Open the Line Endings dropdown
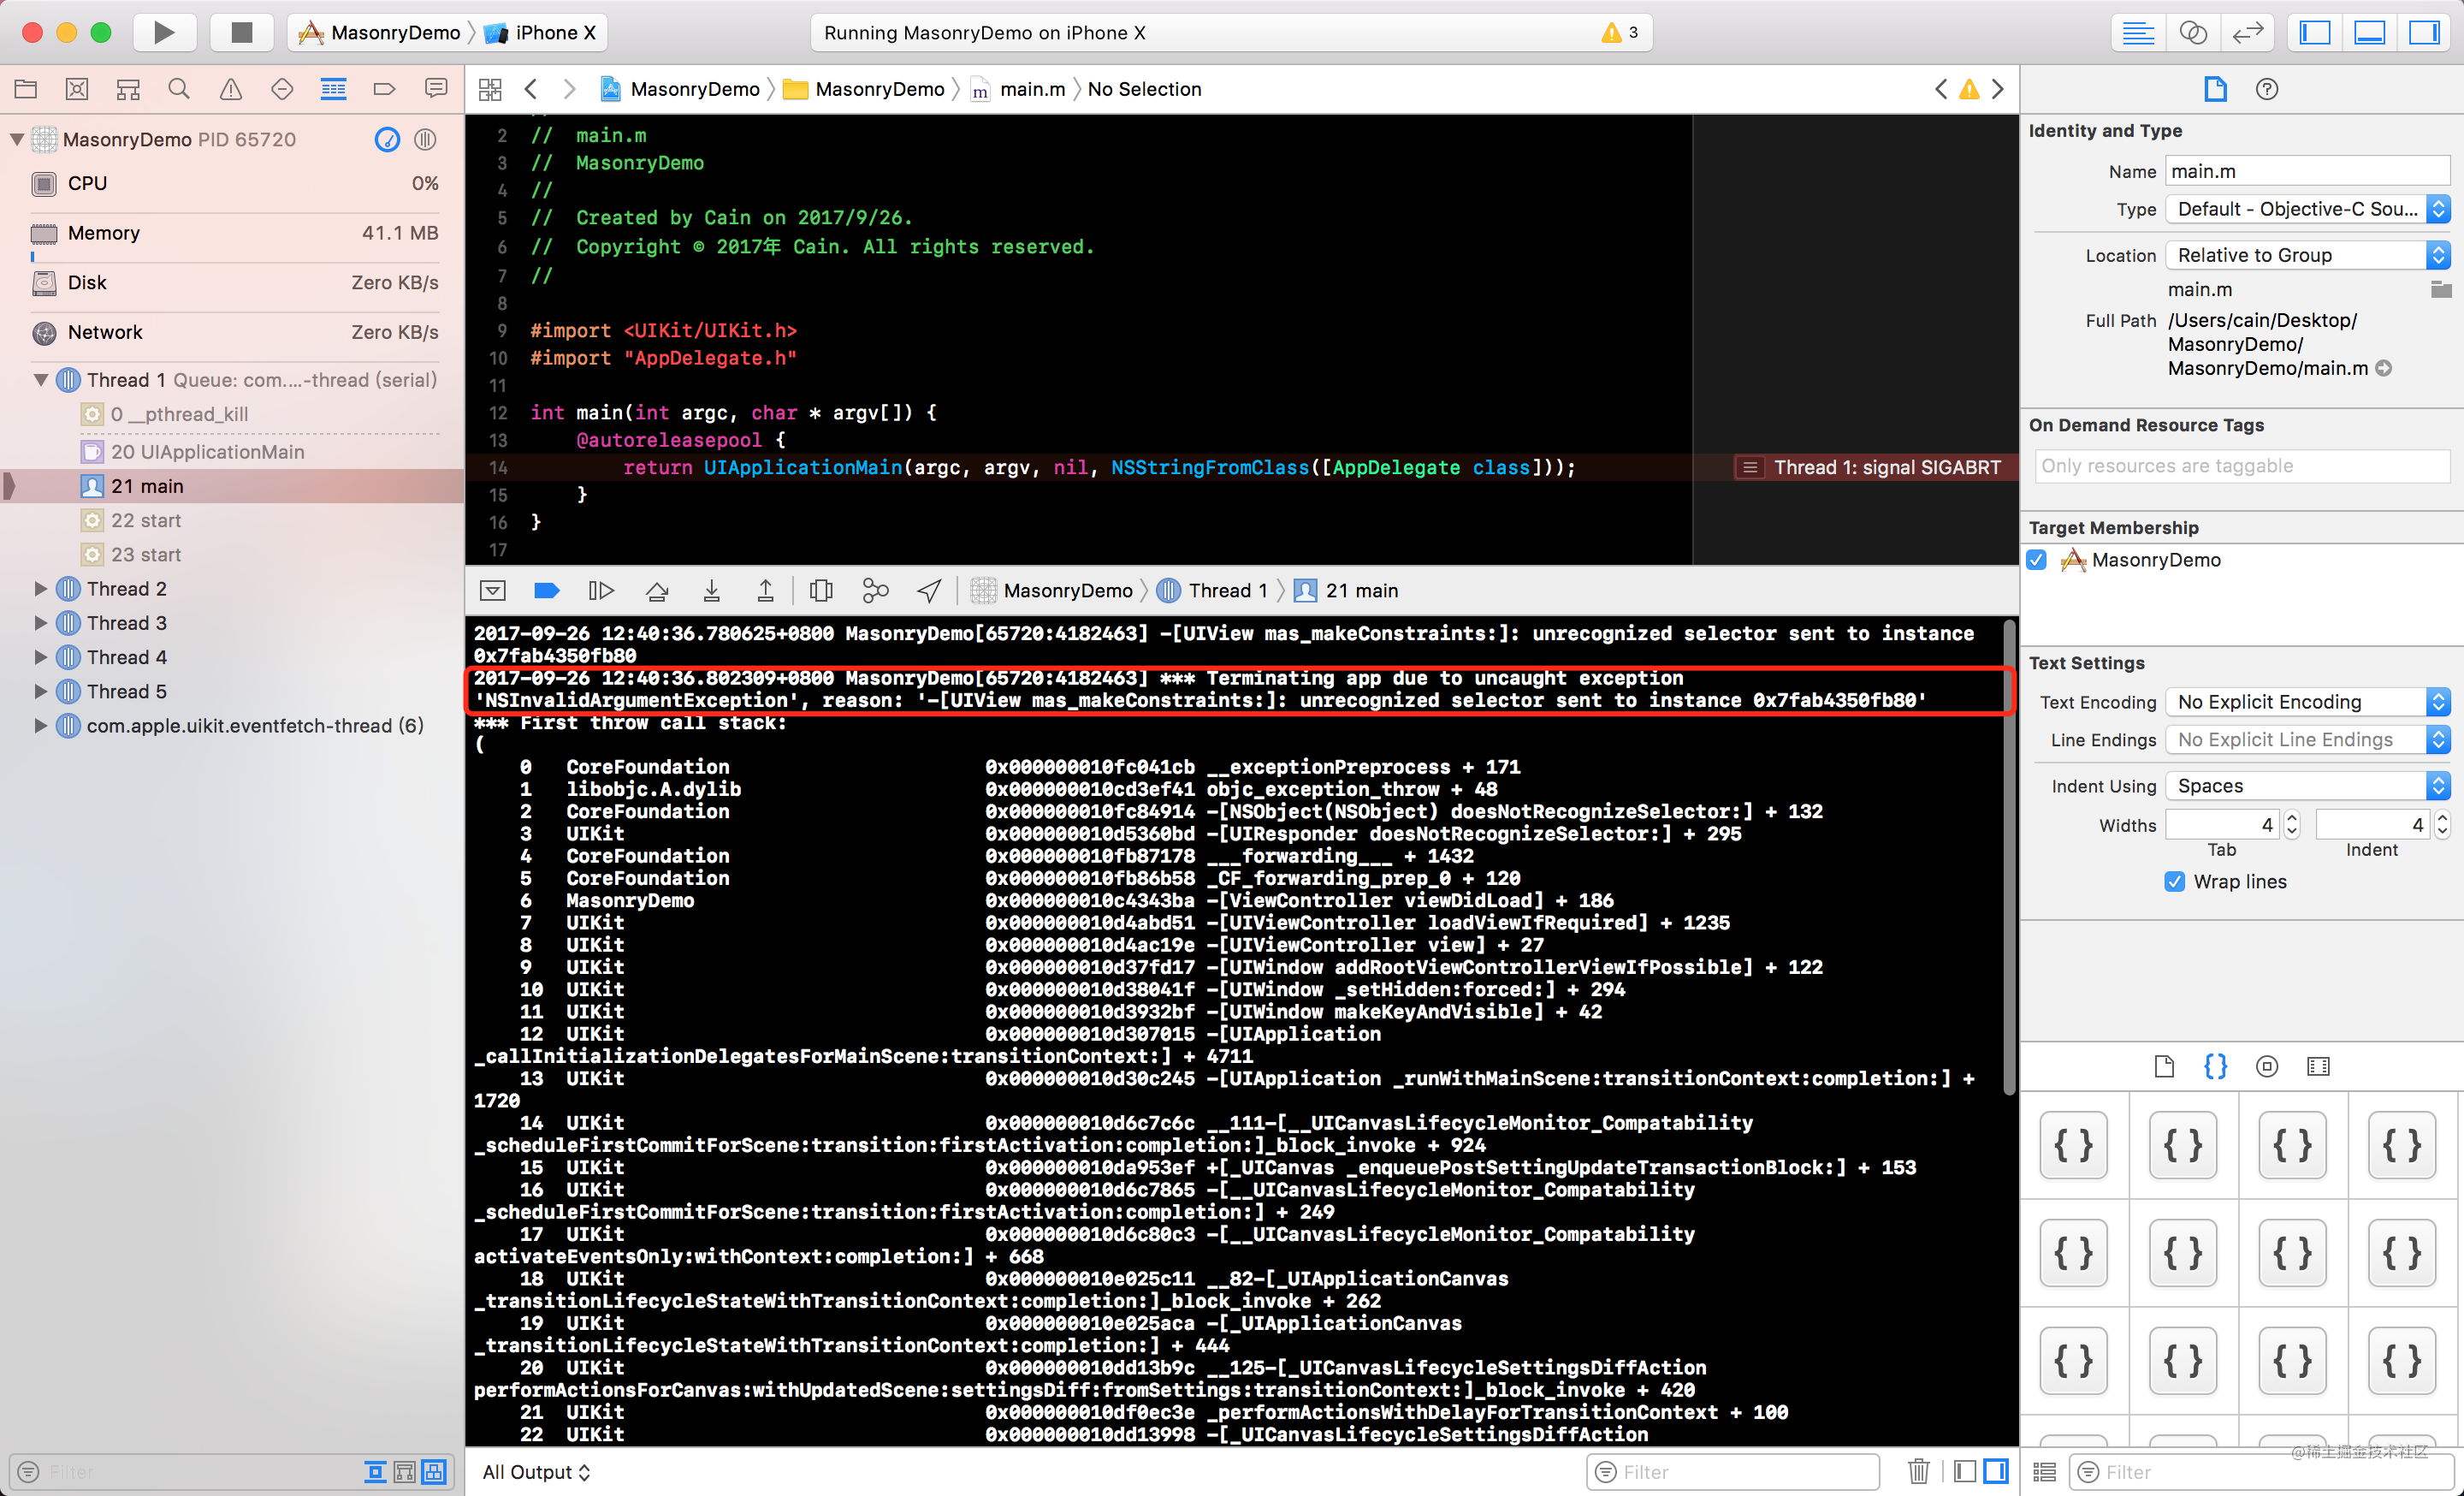Viewport: 2464px width, 1496px height. (x=2307, y=740)
